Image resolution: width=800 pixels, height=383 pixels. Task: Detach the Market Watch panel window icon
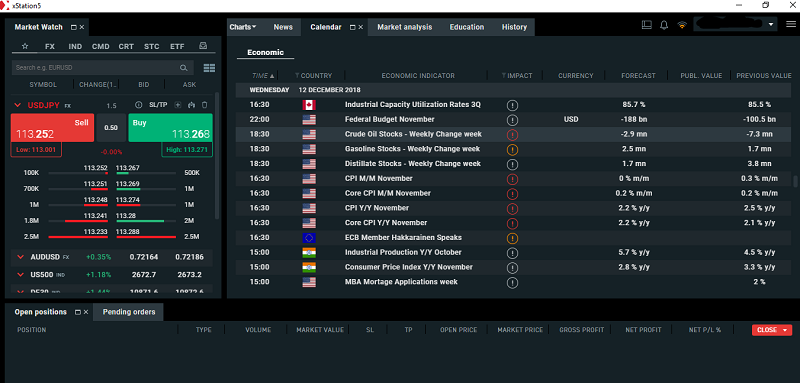[x=73, y=27]
